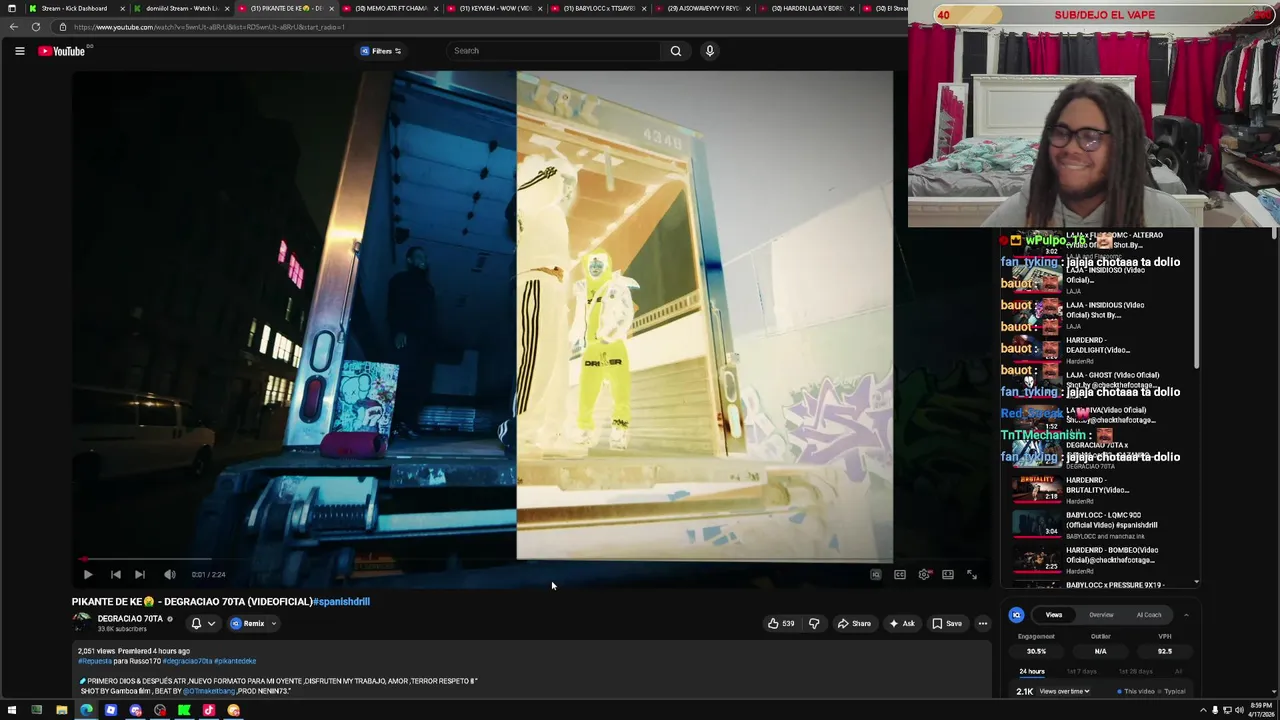Open DEGRACIAO 70TA channel name link
Screen dimensions: 1280x720
click(x=130, y=619)
